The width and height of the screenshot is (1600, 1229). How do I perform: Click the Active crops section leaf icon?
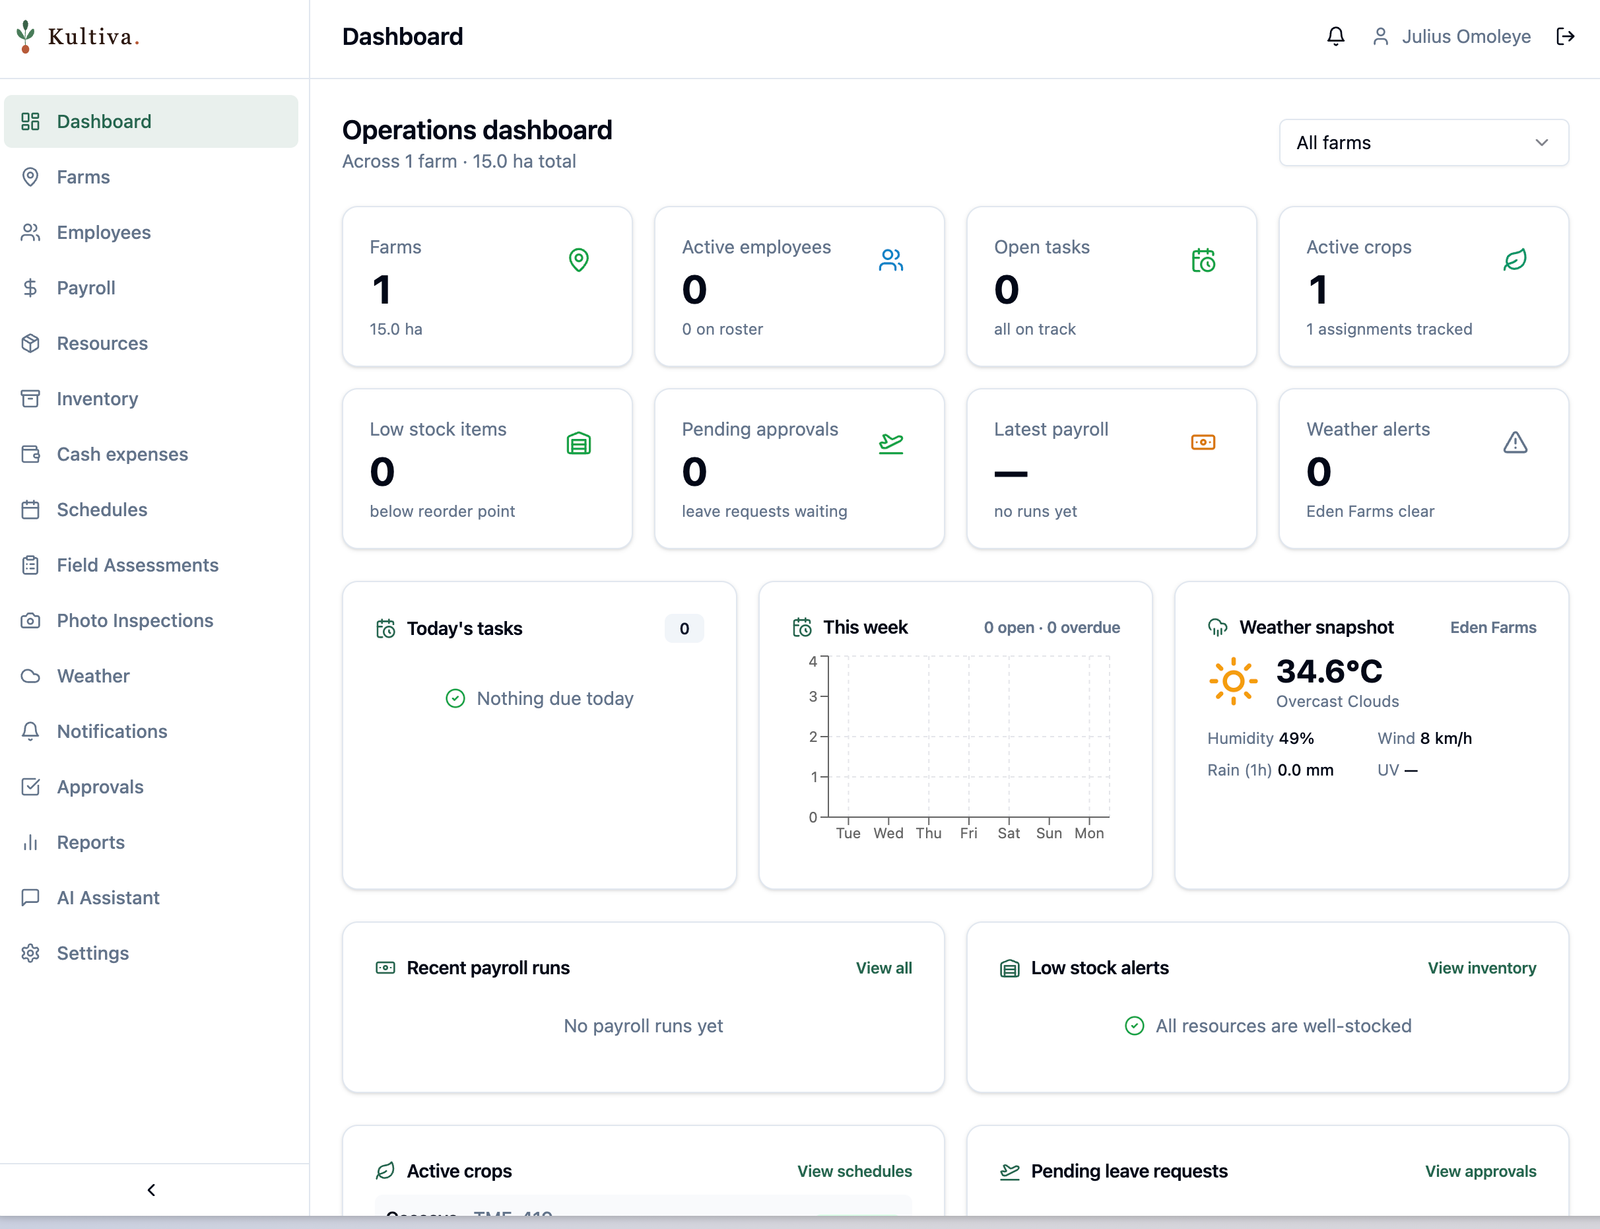tap(385, 1171)
